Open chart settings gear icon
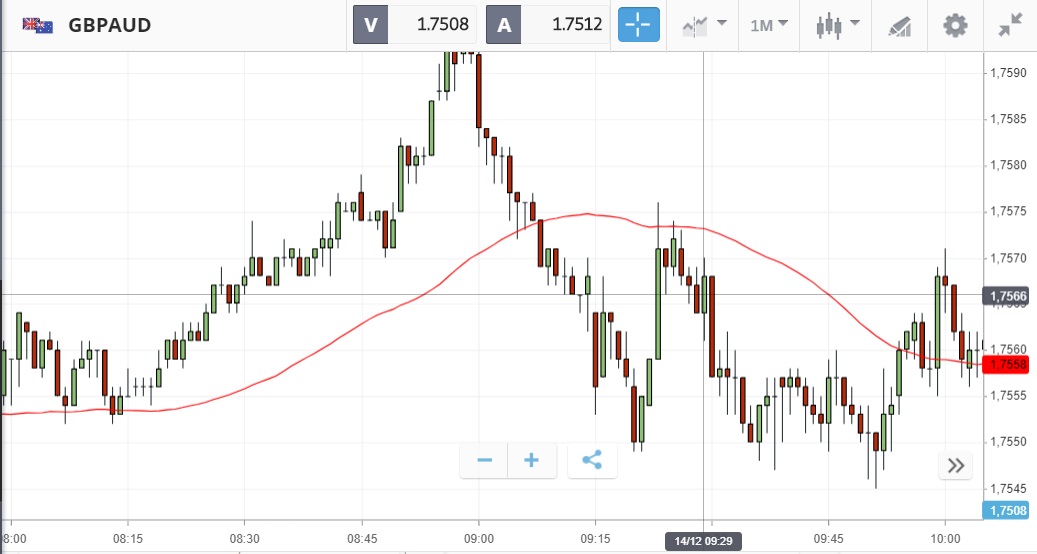Viewport: 1037px width, 554px height. [956, 25]
